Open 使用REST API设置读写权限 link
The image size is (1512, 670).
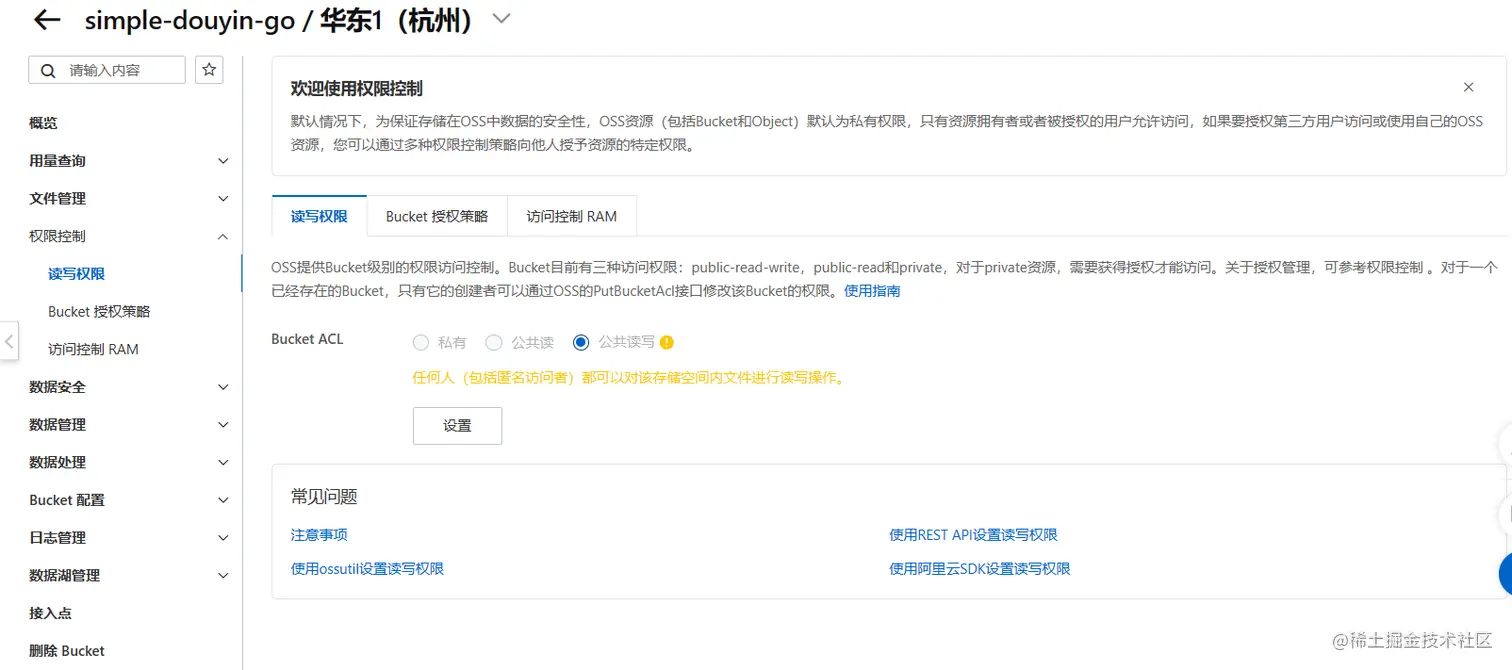pyautogui.click(x=973, y=535)
